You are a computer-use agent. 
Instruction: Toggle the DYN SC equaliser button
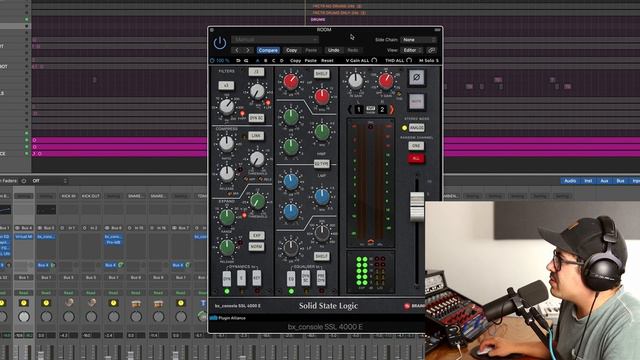click(x=306, y=279)
